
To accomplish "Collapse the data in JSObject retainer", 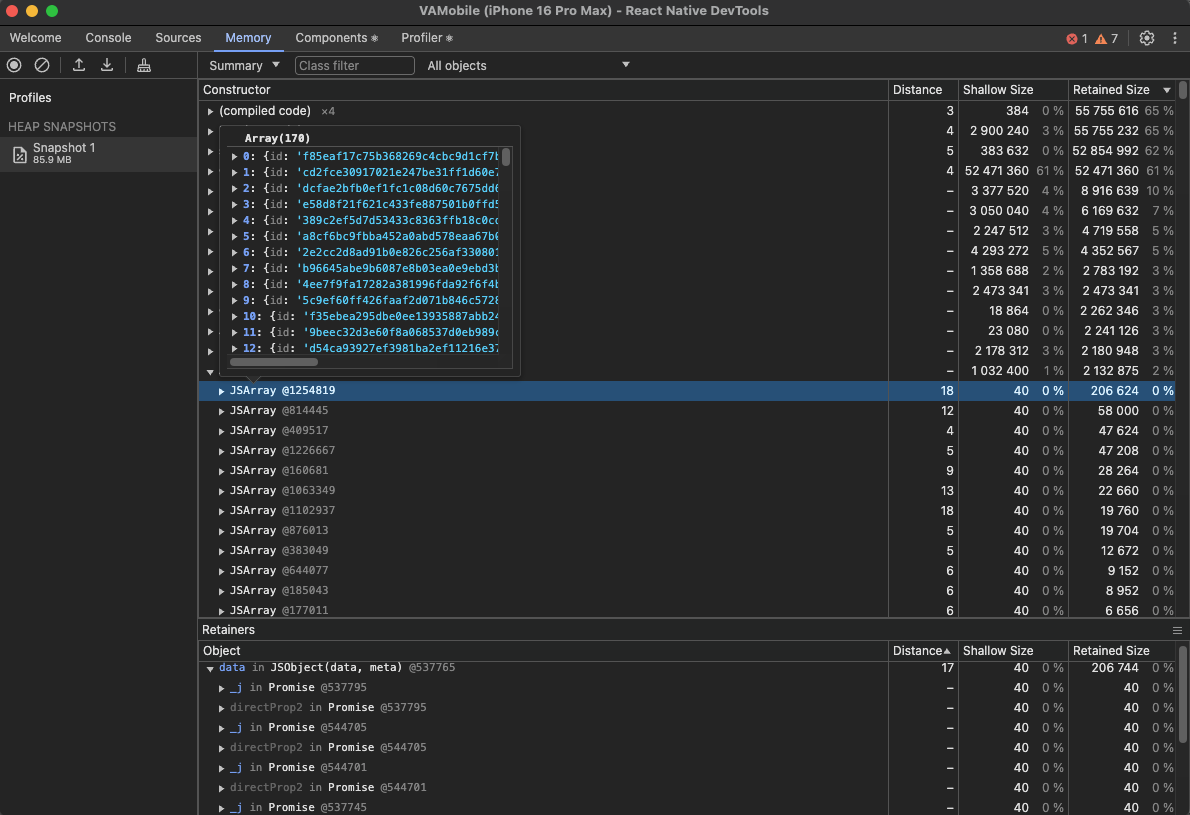I will [210, 668].
